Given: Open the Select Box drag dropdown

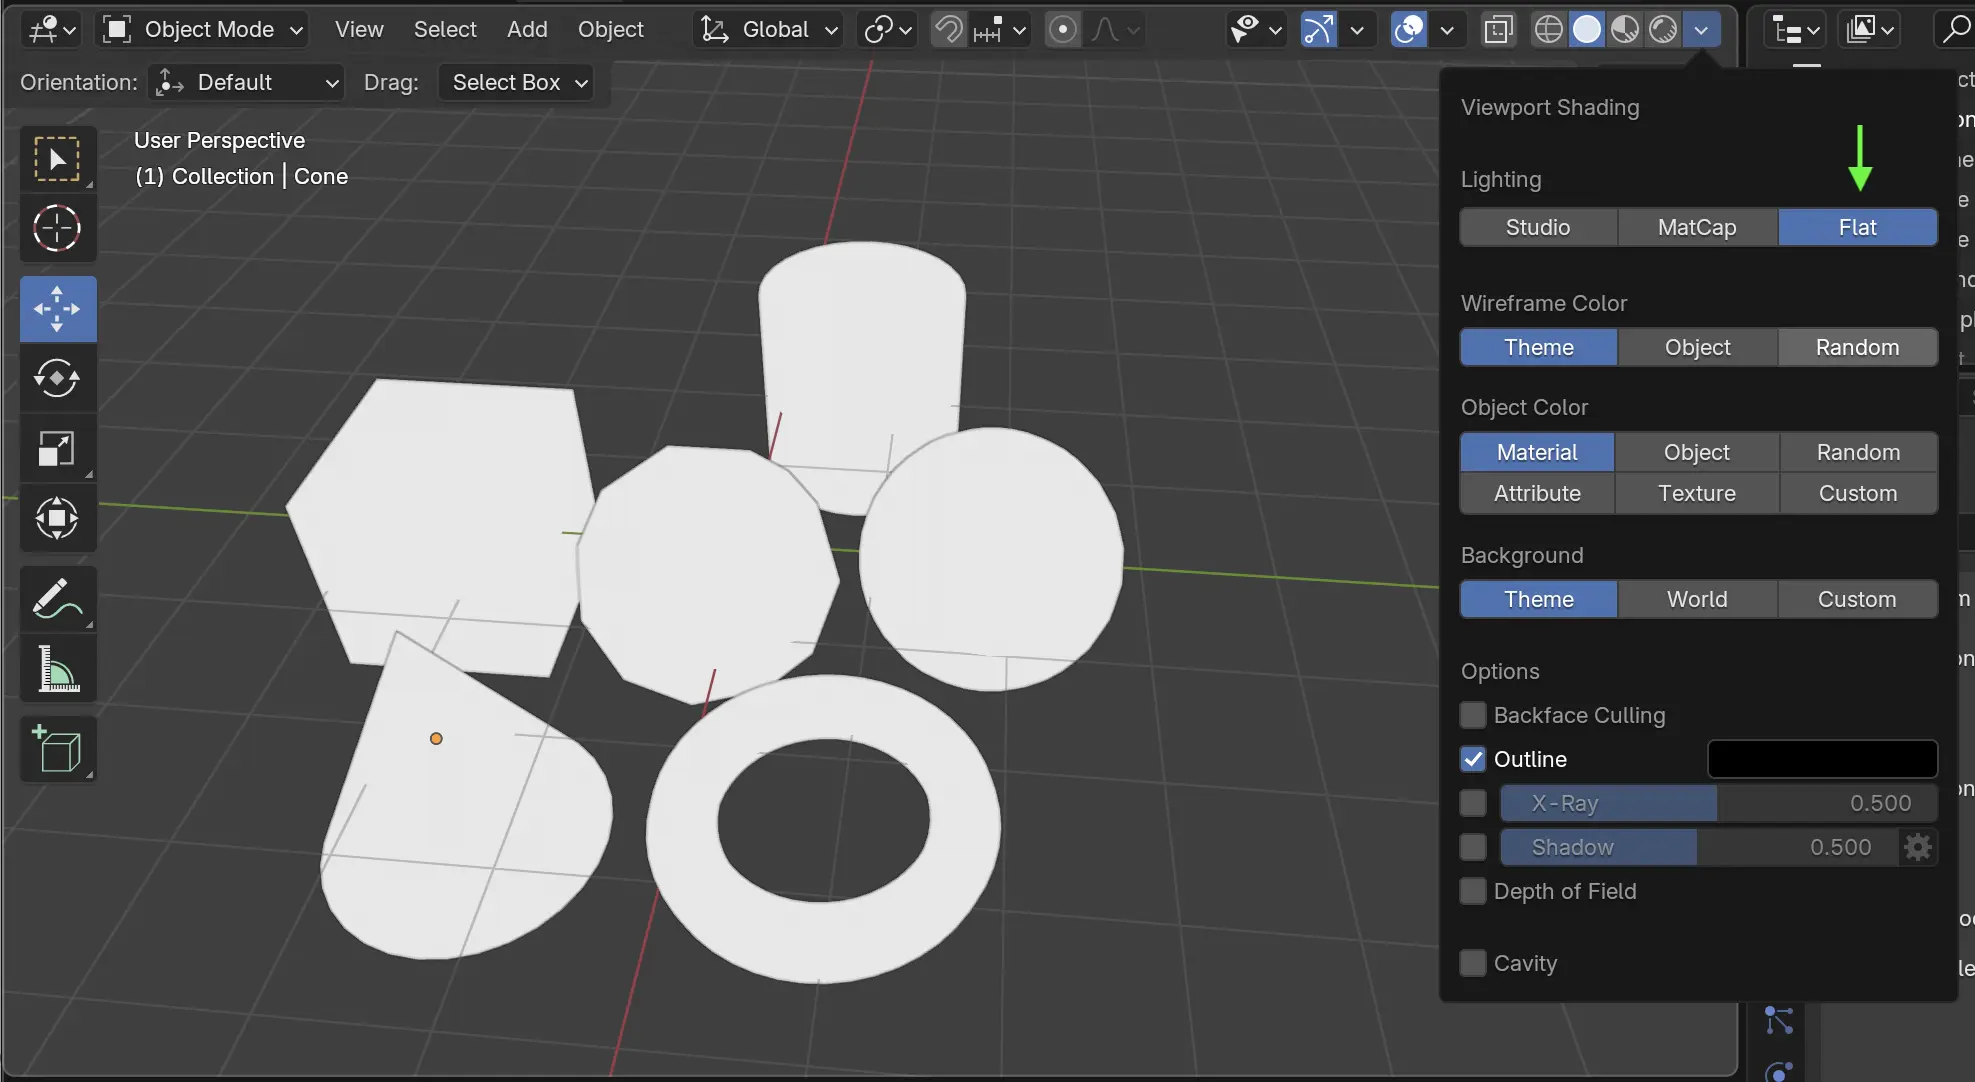Looking at the screenshot, I should pyautogui.click(x=516, y=83).
